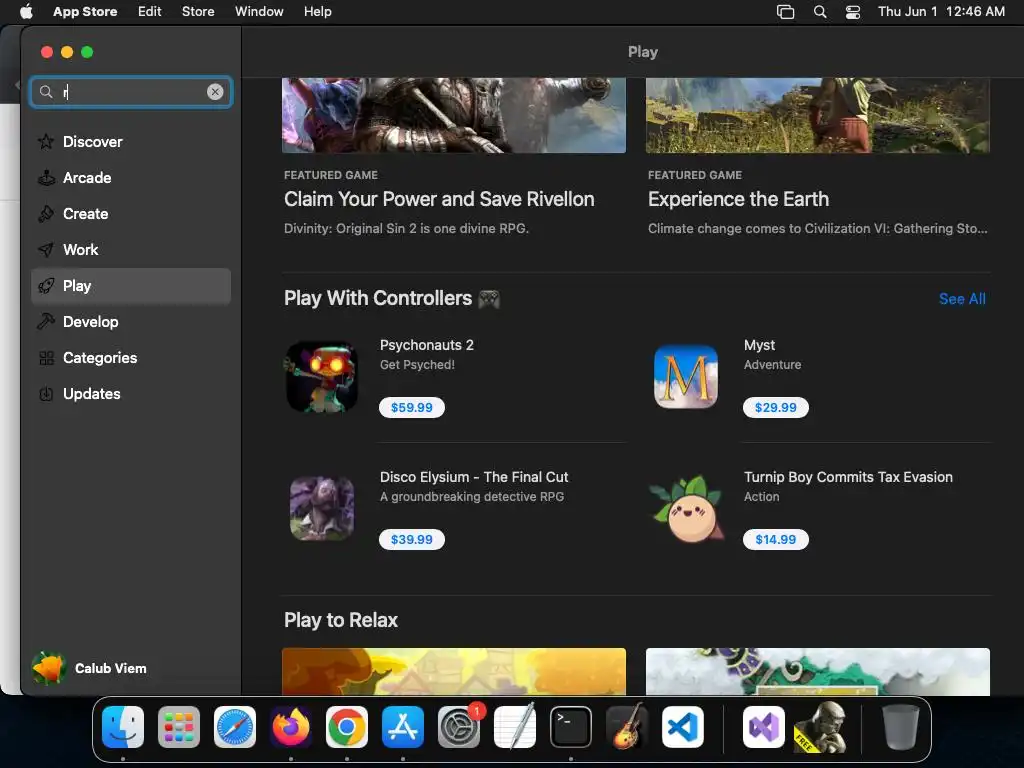
Task: Click the screen mirroring menu bar icon
Action: coord(786,12)
